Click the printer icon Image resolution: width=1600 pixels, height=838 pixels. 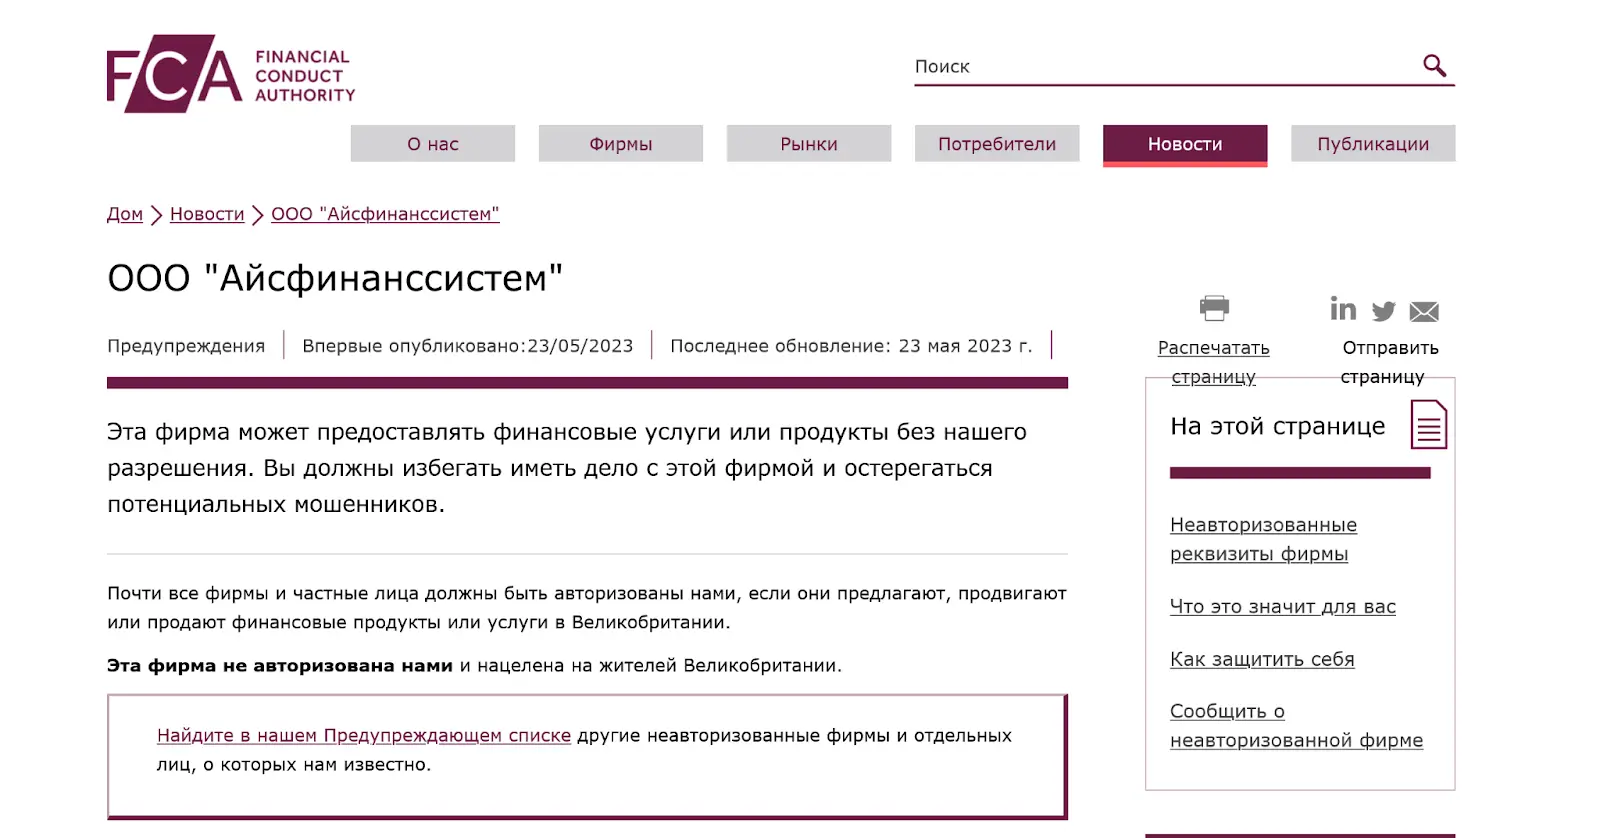(1214, 308)
